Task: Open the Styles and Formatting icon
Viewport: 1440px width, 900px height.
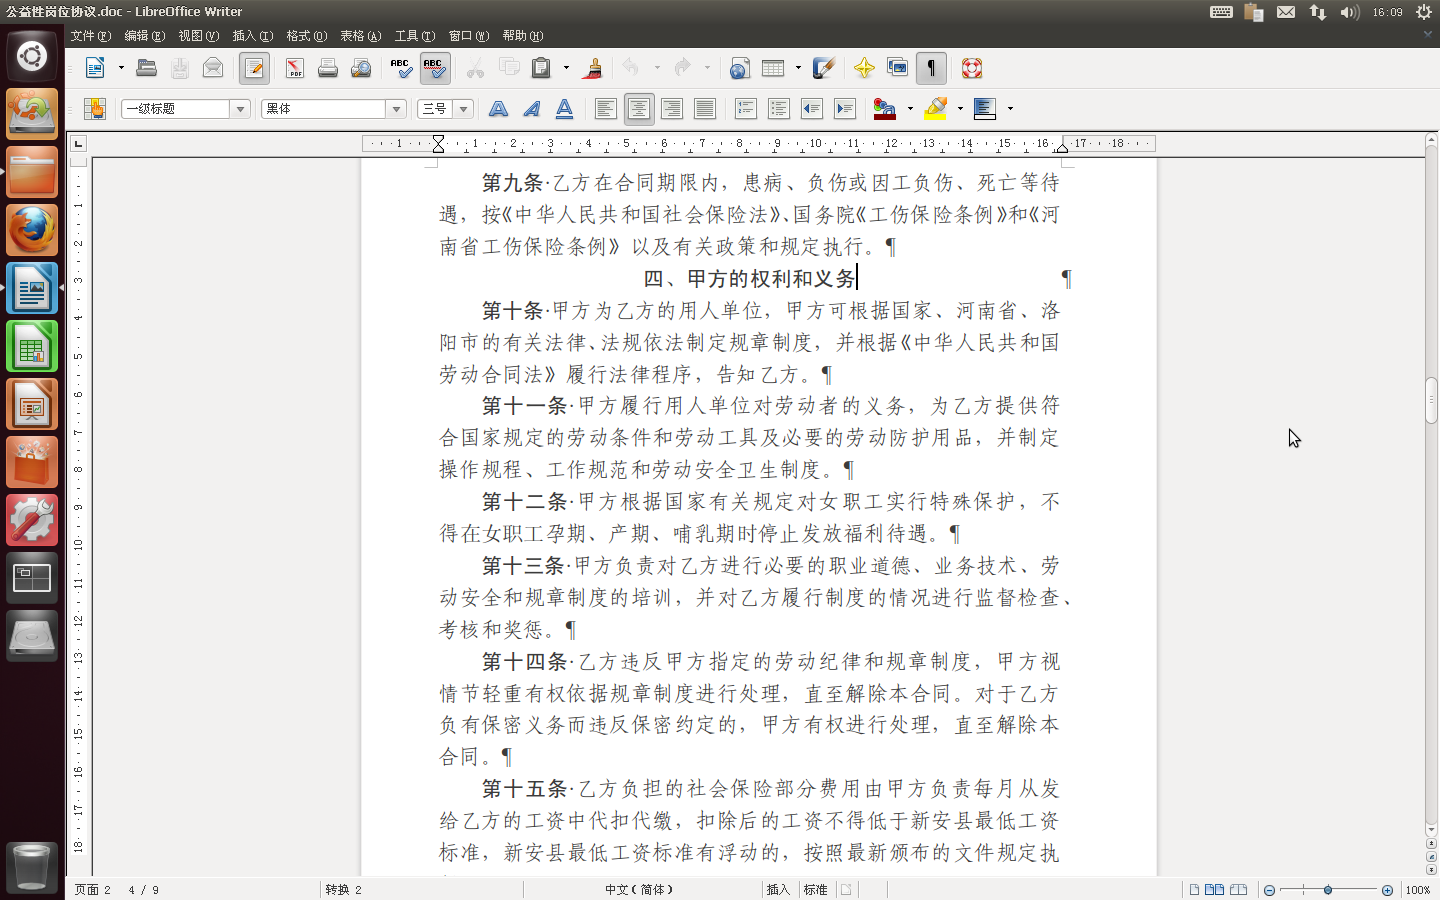Action: click(95, 108)
